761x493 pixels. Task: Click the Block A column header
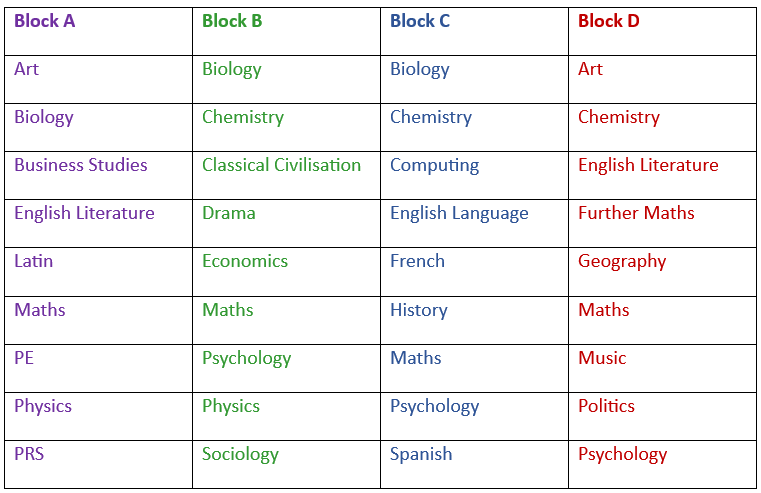coord(44,21)
